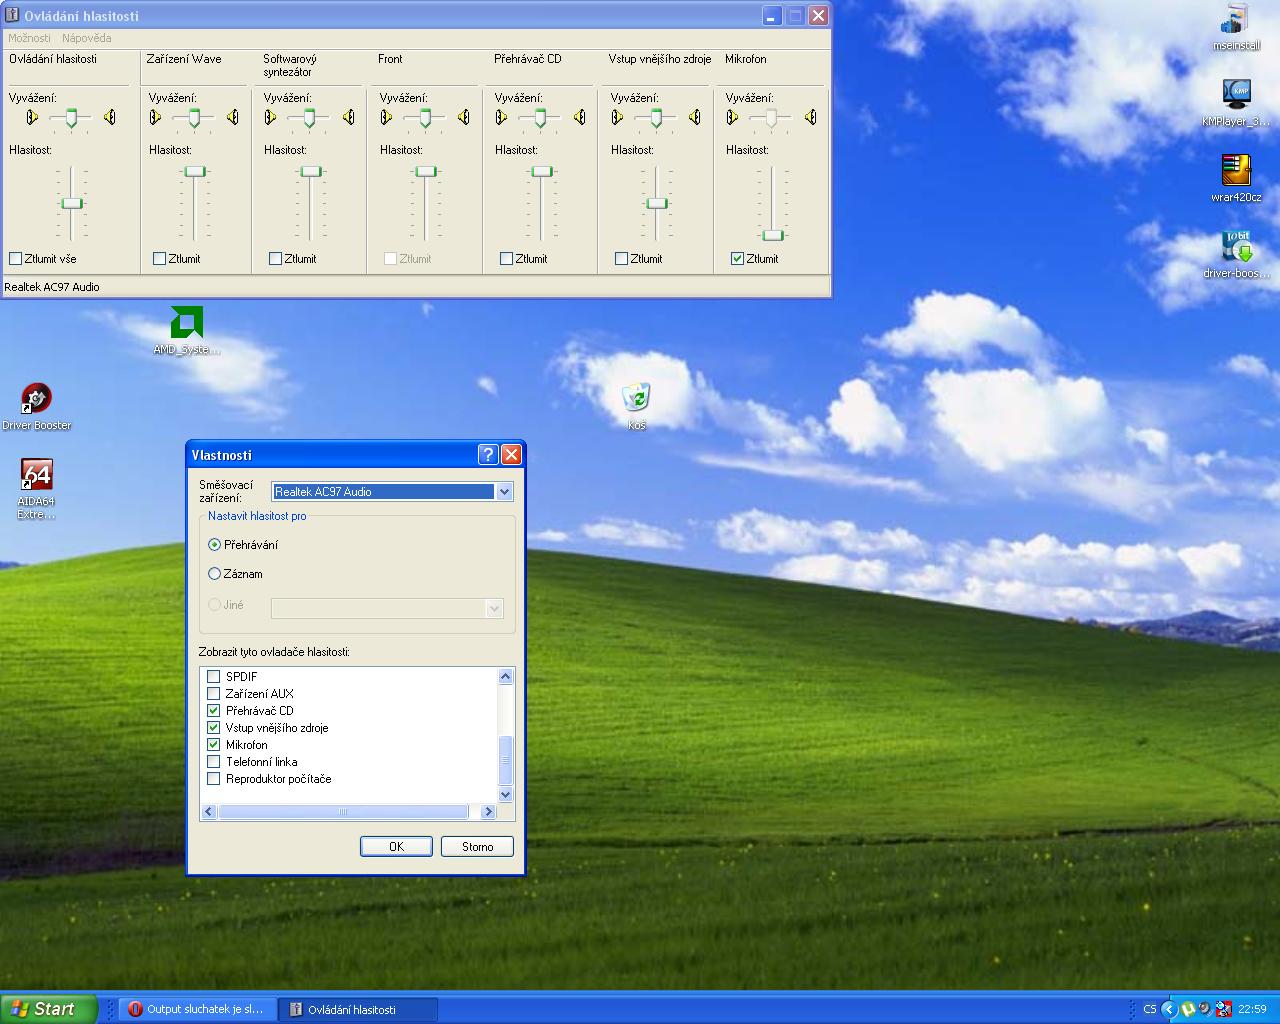Open the AIDA64 Extreme desktop shortcut
1280x1024 pixels.
tap(37, 476)
